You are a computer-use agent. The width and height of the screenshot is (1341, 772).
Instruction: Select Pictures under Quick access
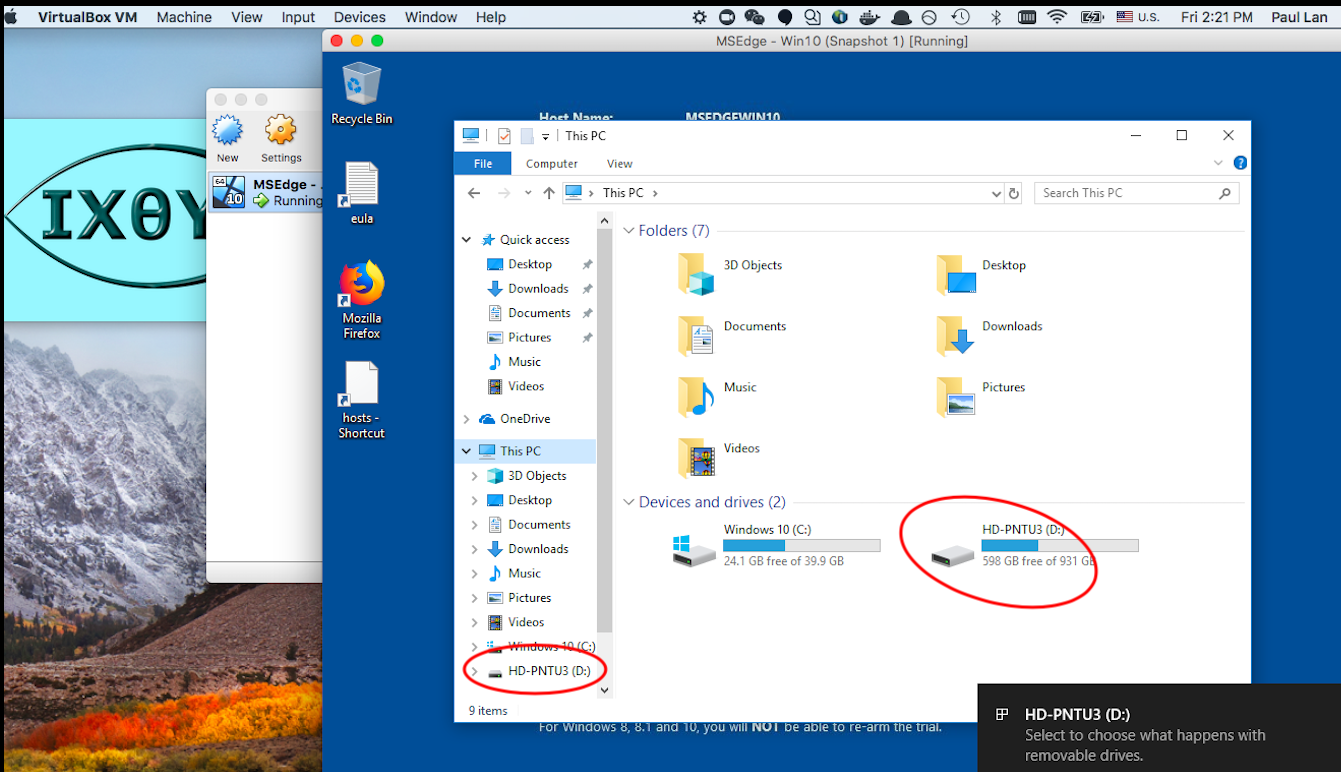click(x=530, y=337)
